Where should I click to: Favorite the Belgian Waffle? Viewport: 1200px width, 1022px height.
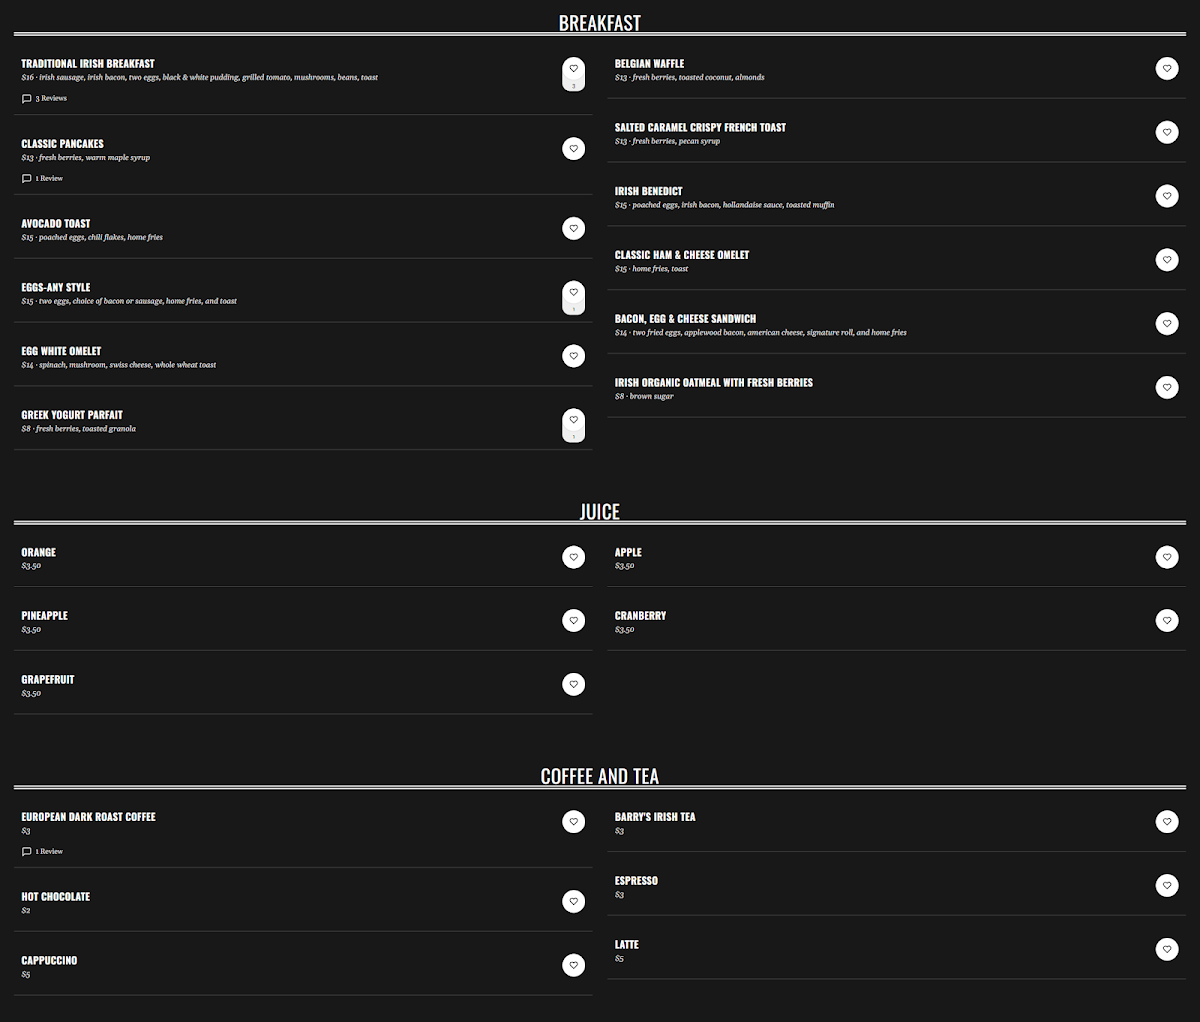click(1167, 69)
